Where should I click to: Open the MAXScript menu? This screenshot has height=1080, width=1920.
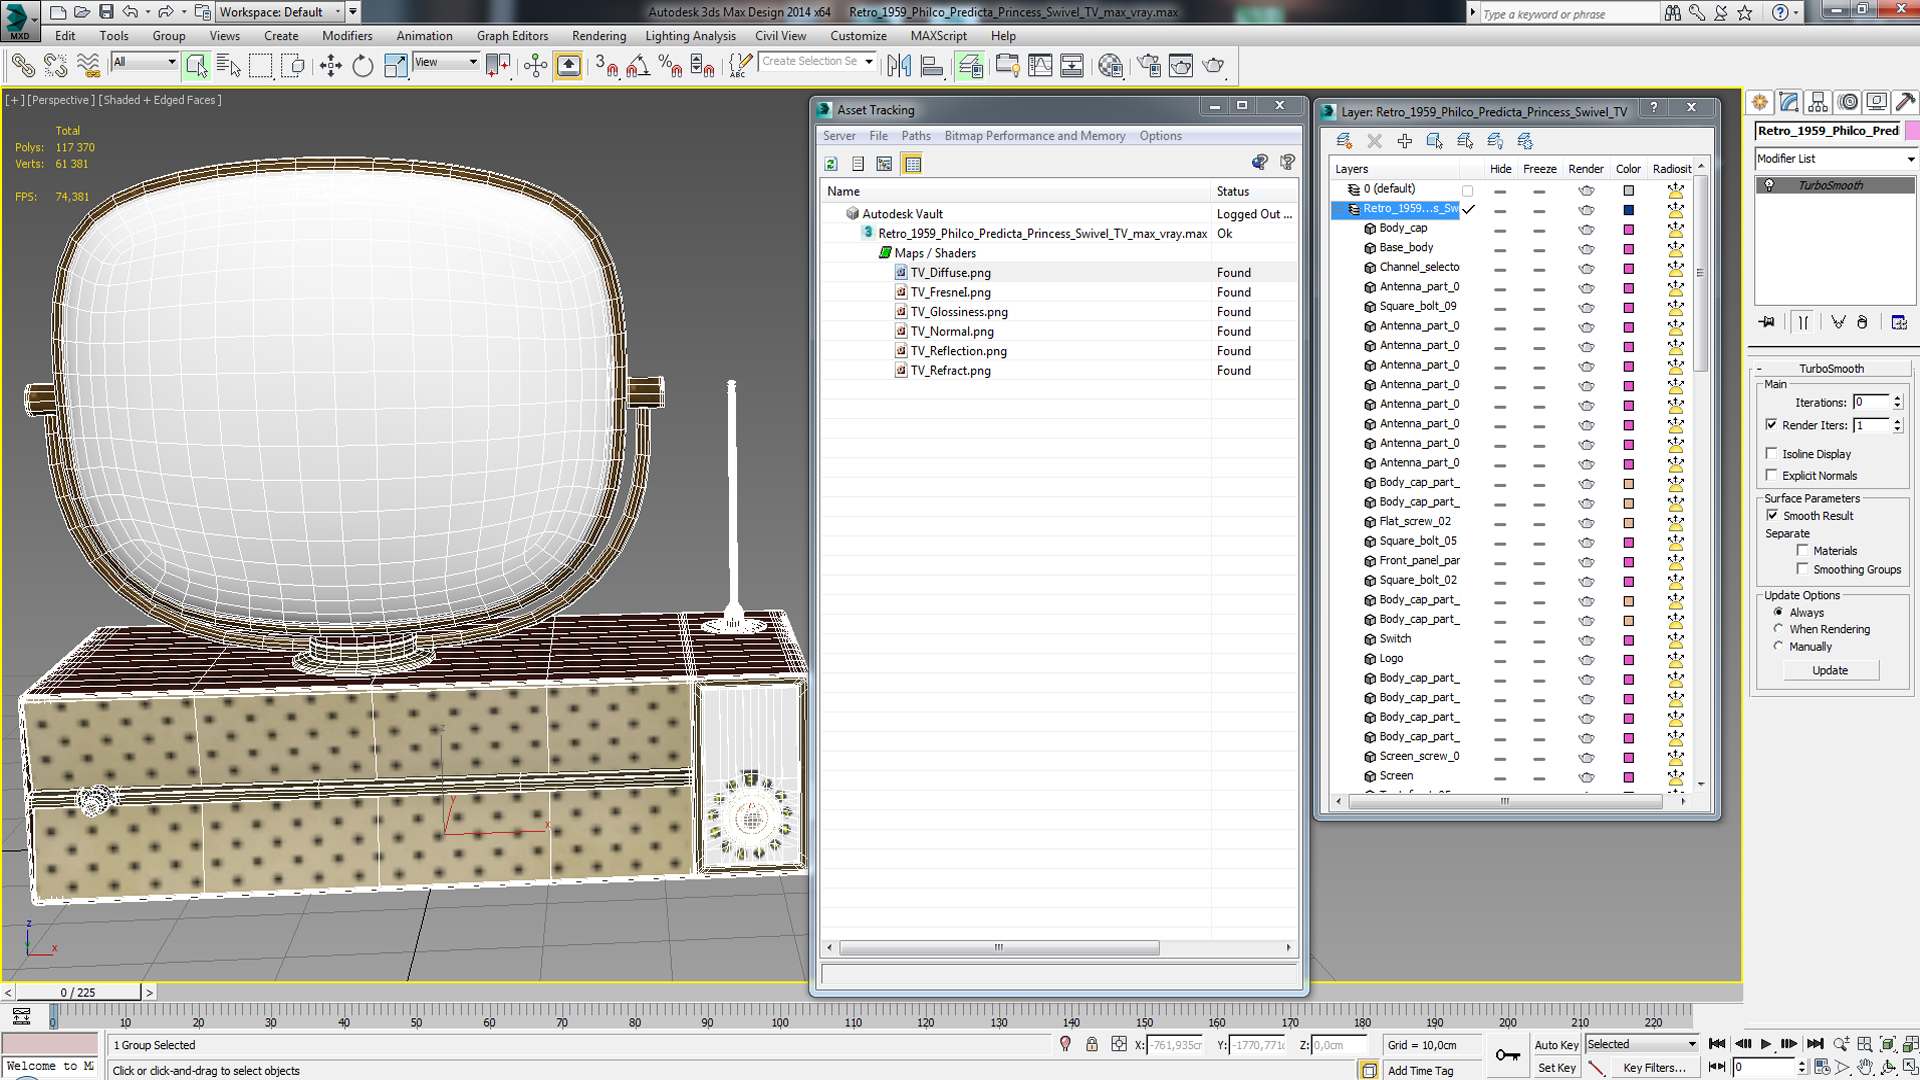(x=938, y=36)
